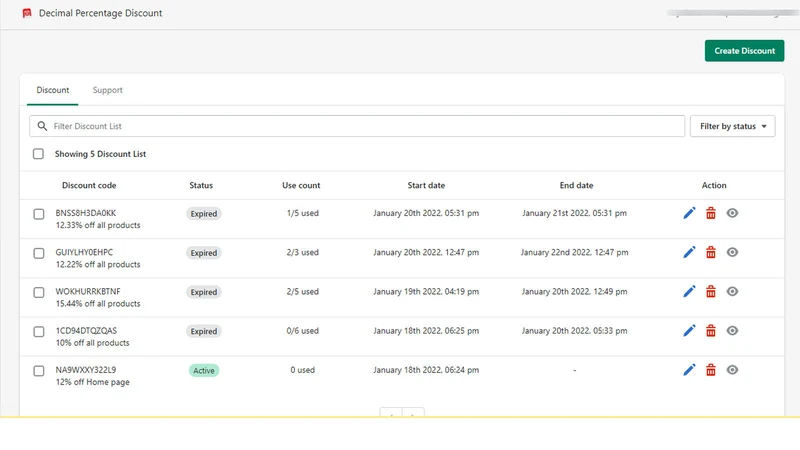The image size is (800, 450).
Task: View discount BNSS8H3DA0KK with eye icon
Action: click(x=732, y=213)
